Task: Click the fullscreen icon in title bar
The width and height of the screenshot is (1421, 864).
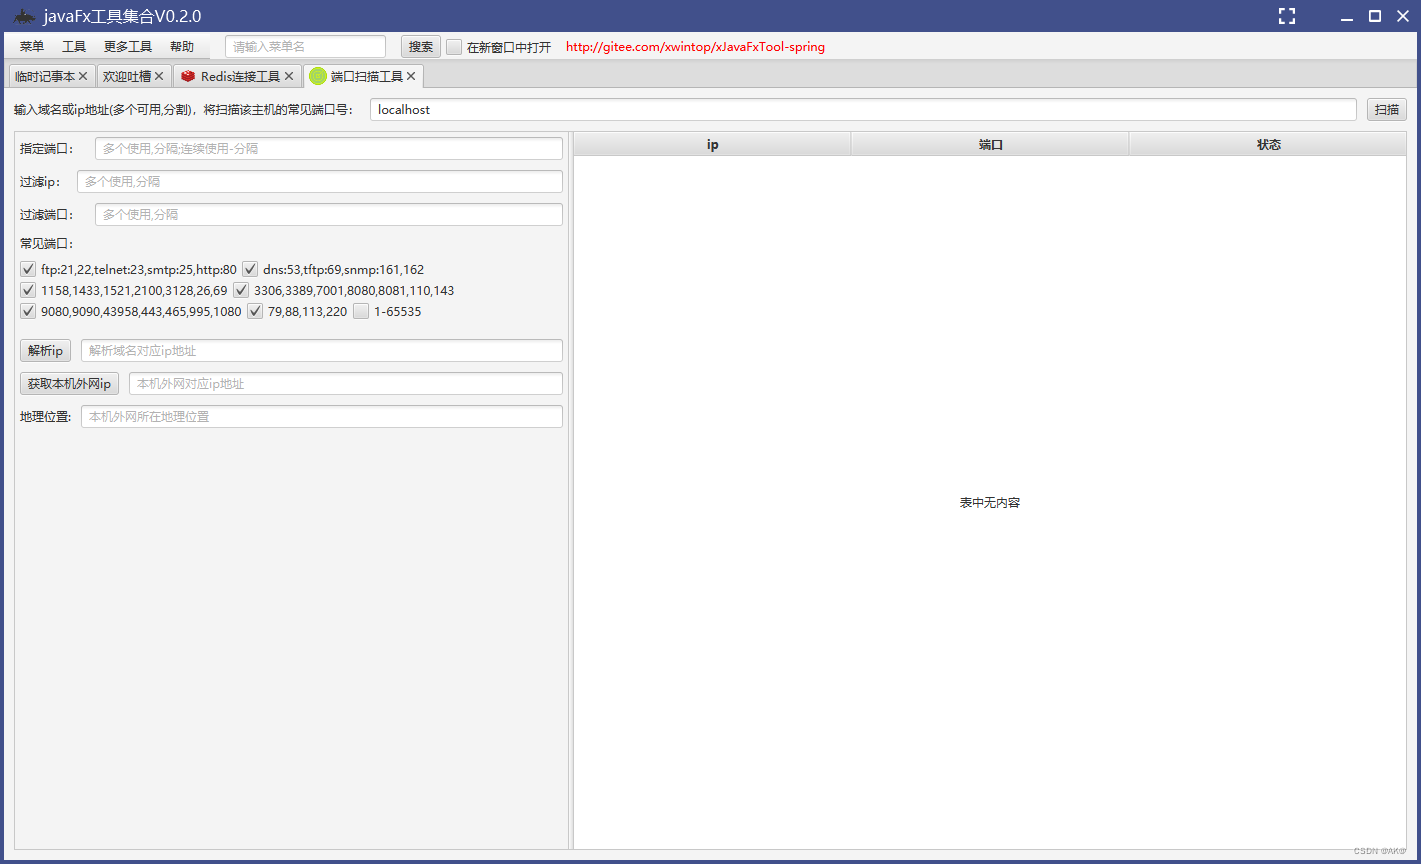Action: 1287,16
